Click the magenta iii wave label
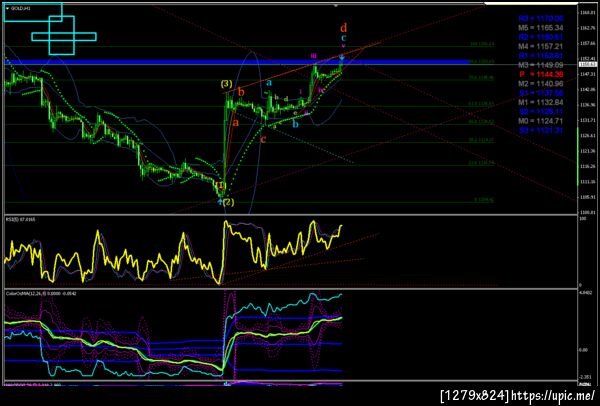600x406 pixels. 314,56
